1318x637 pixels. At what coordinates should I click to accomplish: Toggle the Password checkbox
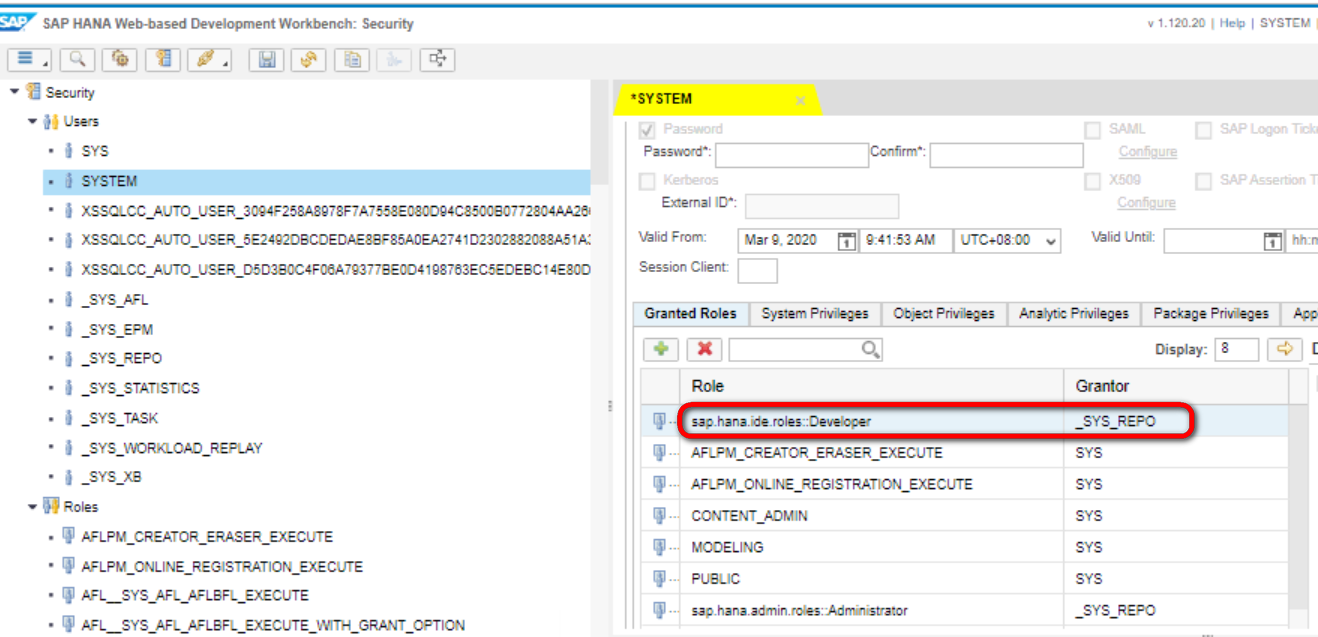tap(647, 129)
